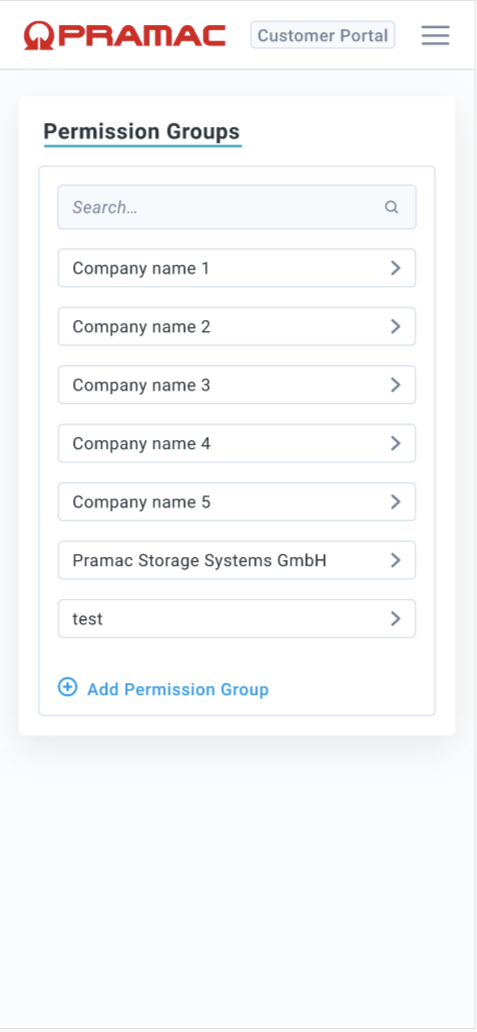Click Add Permission Group link
477x1032 pixels.
178,689
